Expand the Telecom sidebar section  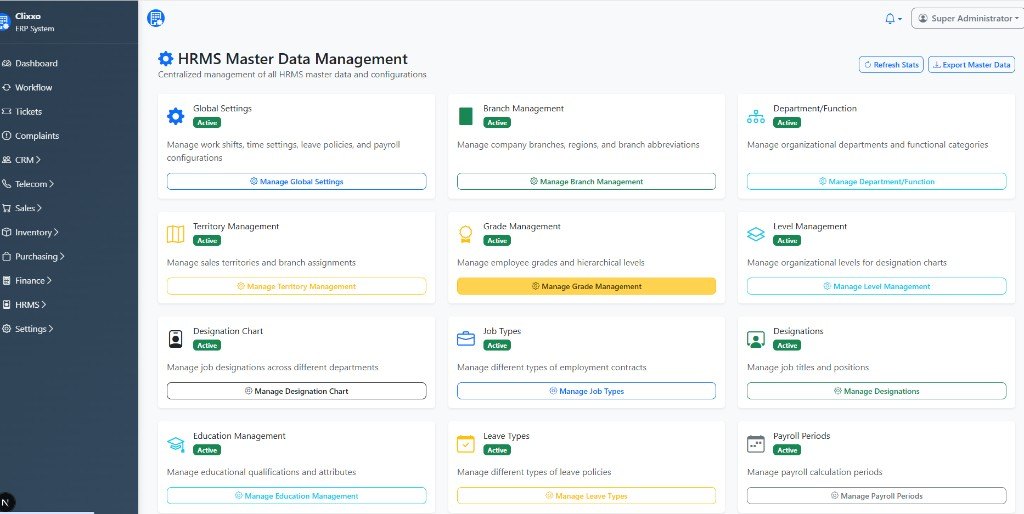coord(29,184)
